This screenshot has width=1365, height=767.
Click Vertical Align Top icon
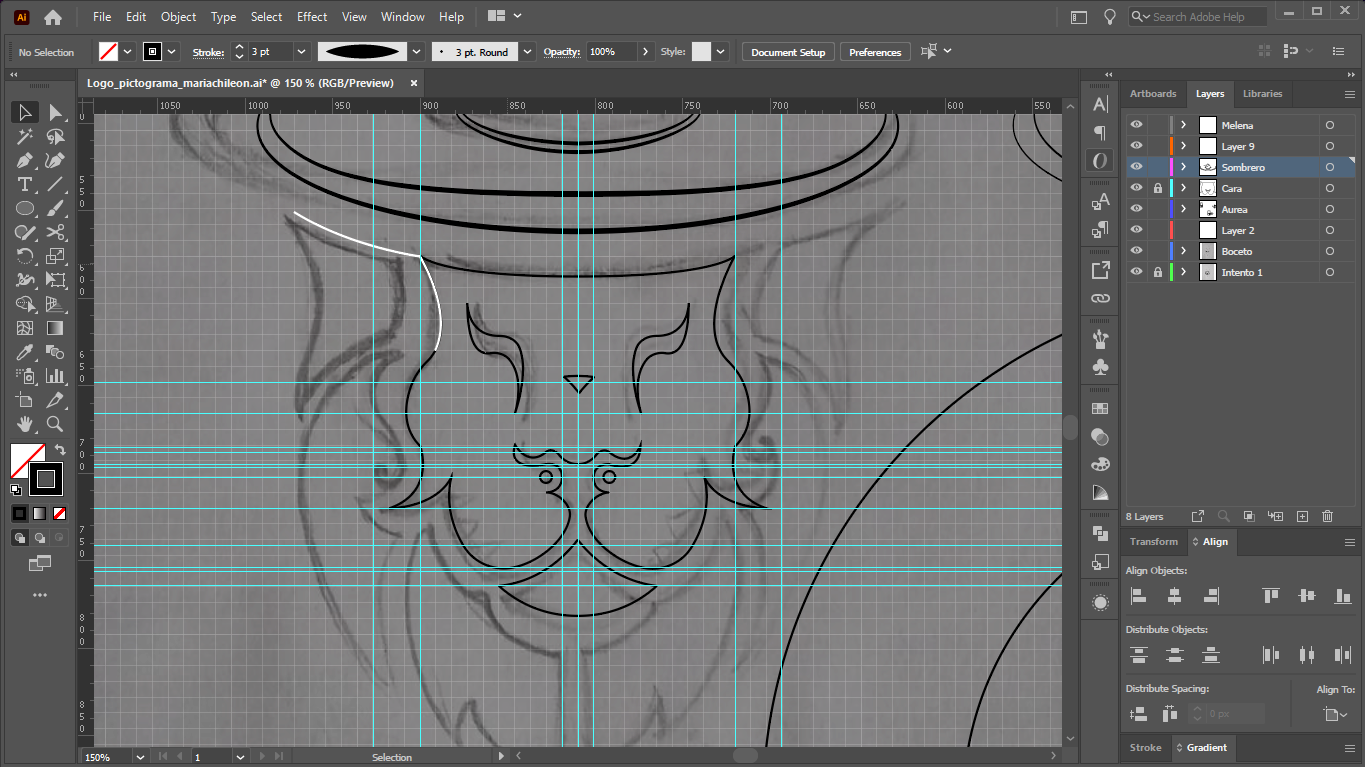[x=1271, y=596]
